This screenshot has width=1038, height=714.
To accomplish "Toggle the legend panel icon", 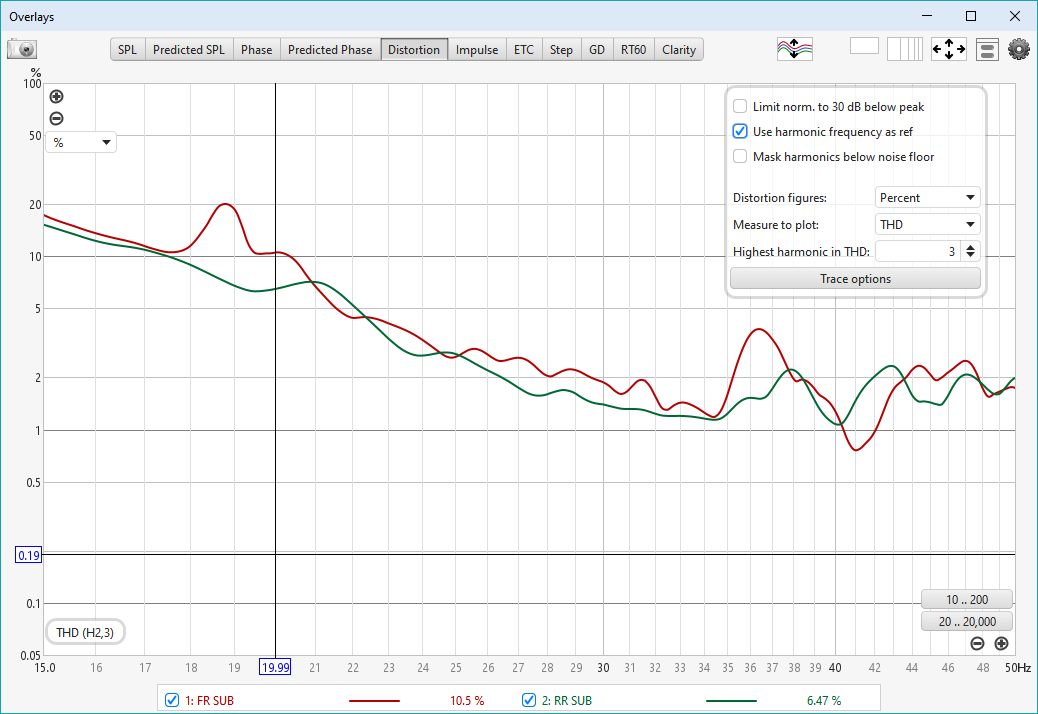I will pyautogui.click(x=987, y=50).
